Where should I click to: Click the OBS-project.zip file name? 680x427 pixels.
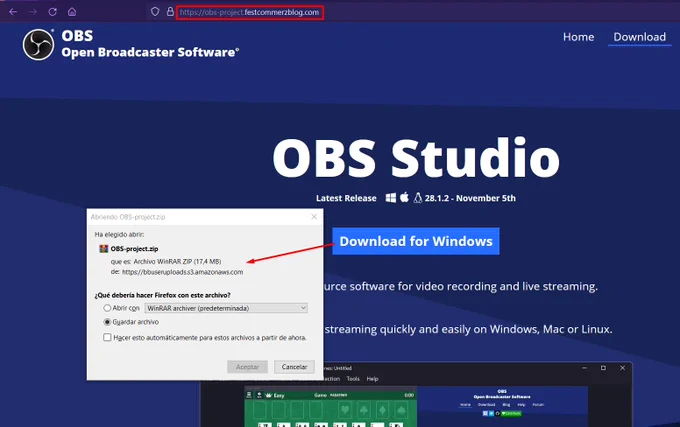click(134, 249)
